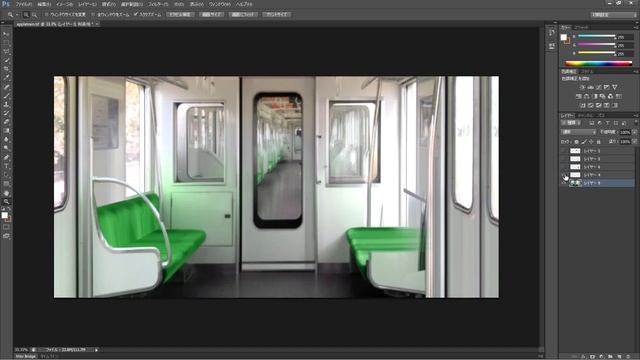Enable 全ウィンドウをズーム checkbox
The image size is (640, 360).
[93, 15]
